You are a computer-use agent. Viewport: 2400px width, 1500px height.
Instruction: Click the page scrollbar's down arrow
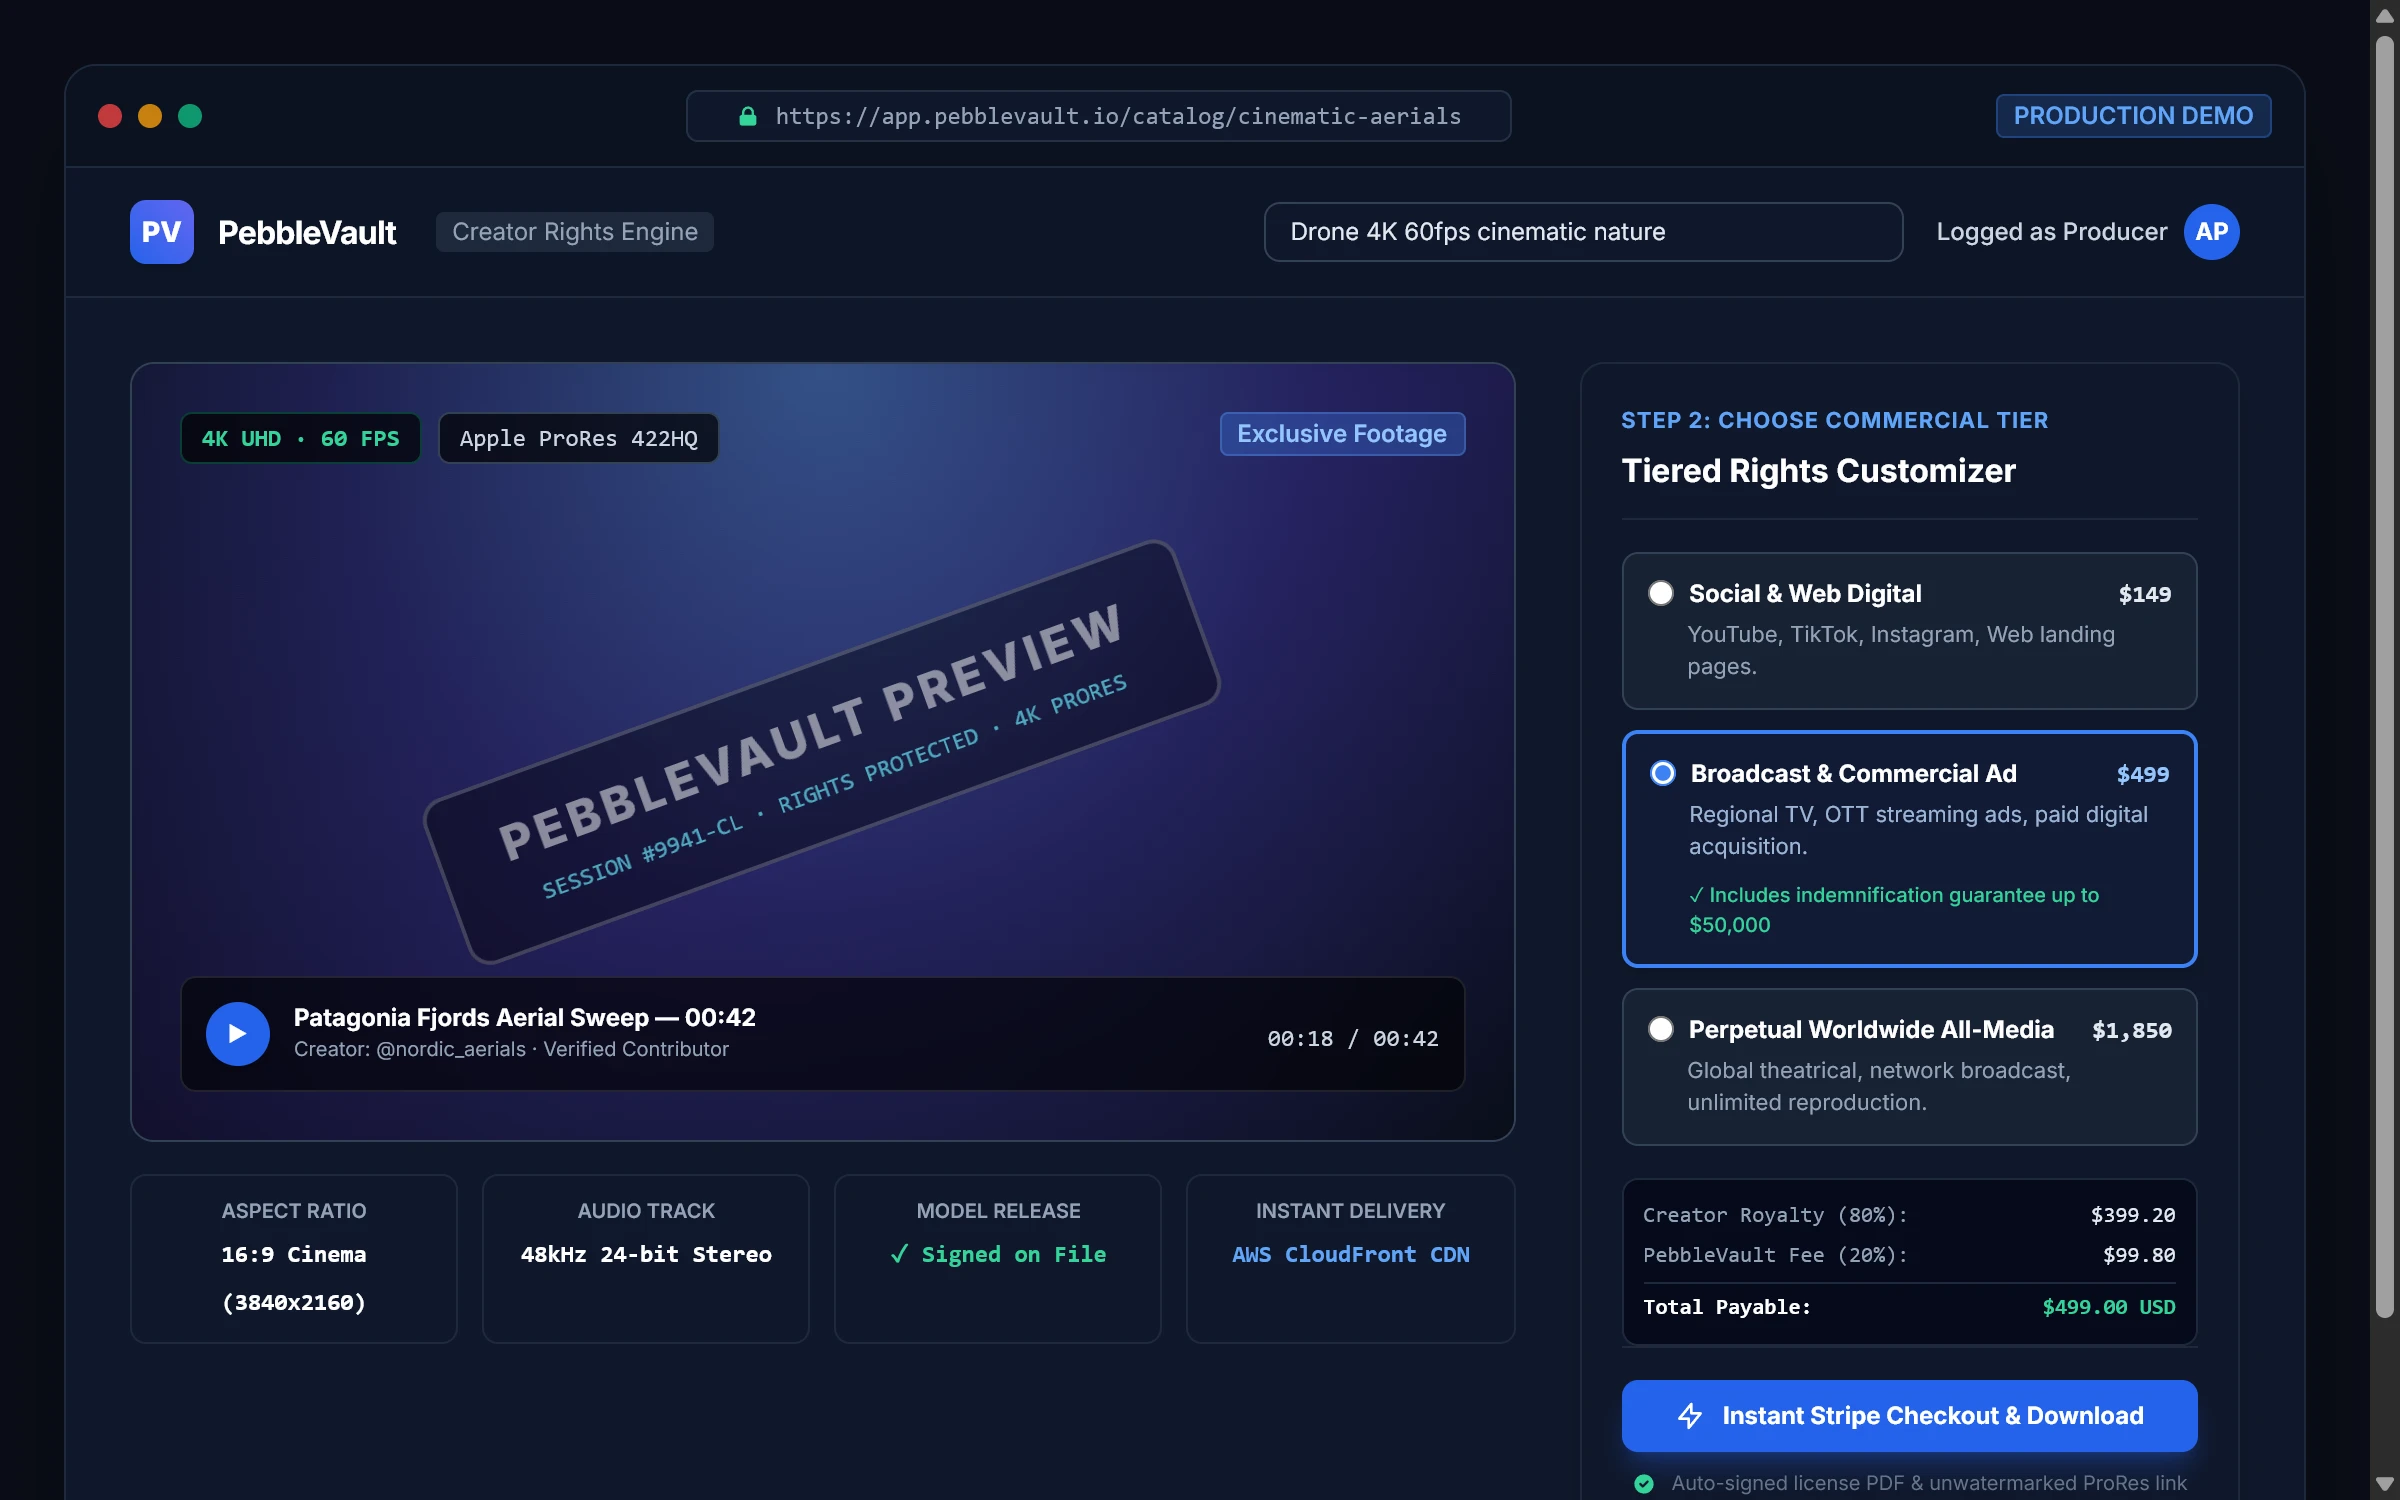coord(2385,1484)
